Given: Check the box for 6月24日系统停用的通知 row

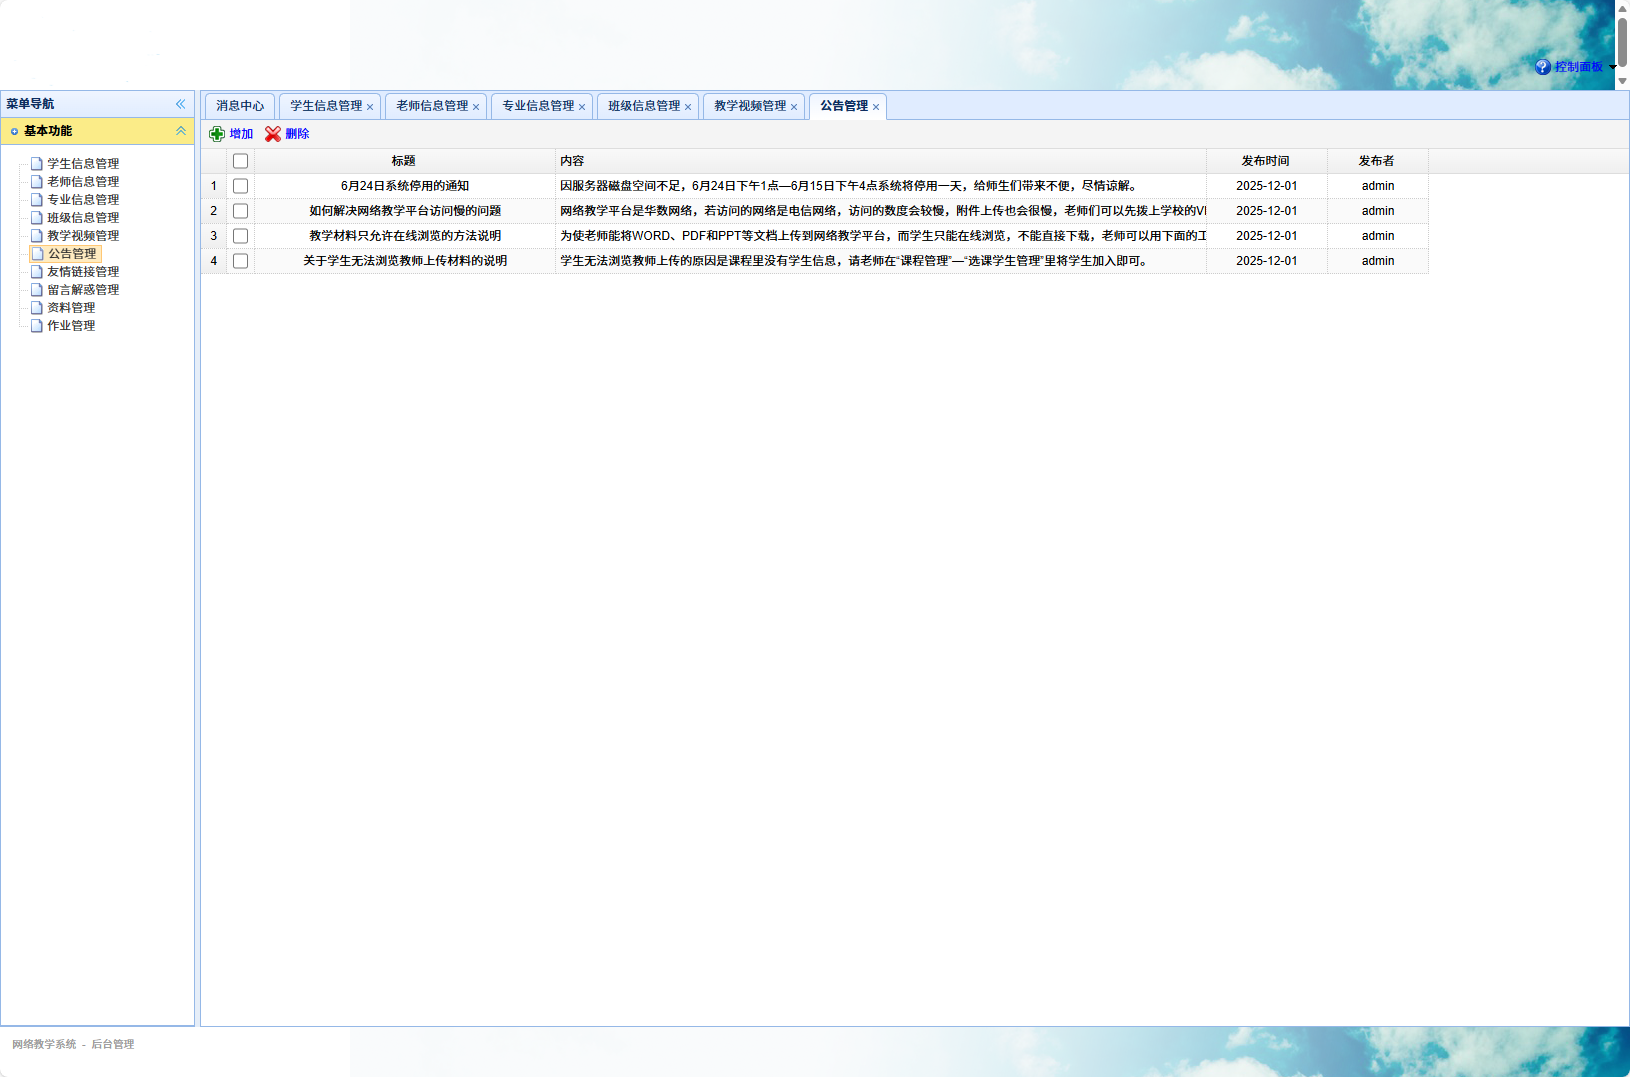Looking at the screenshot, I should (240, 186).
